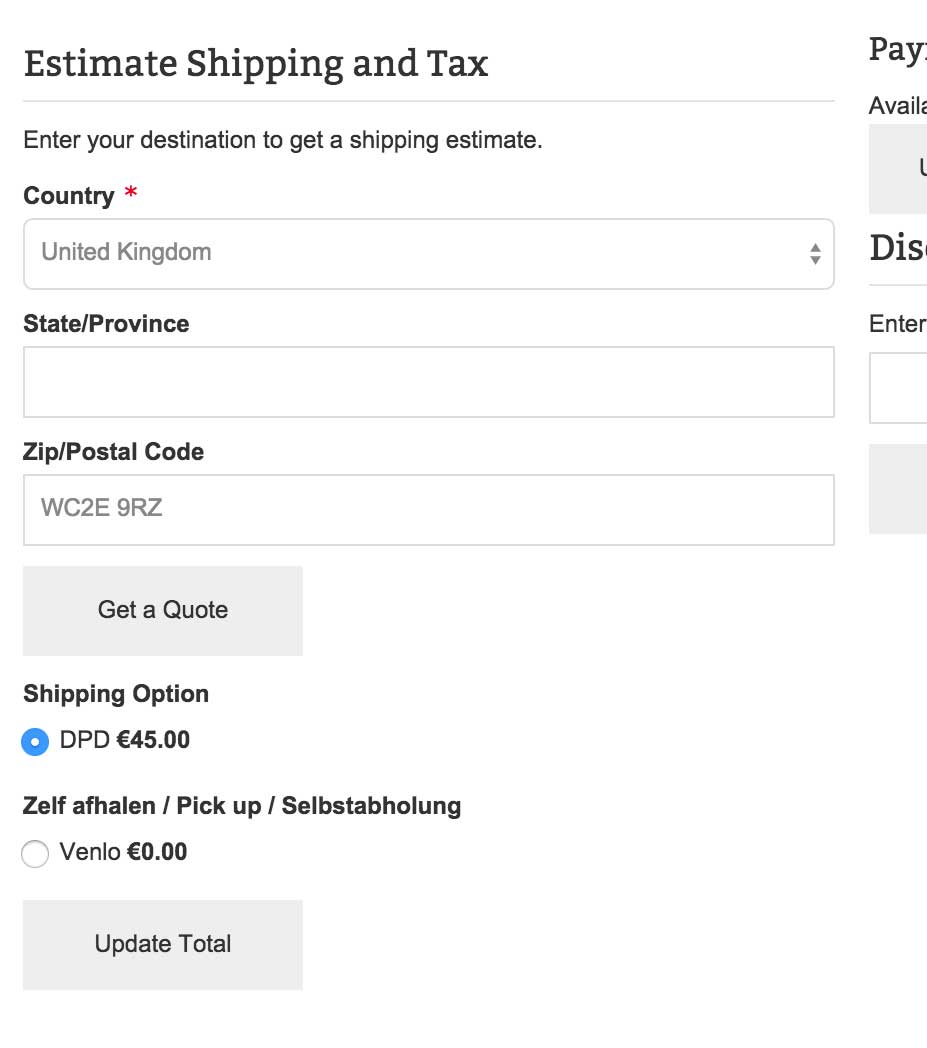The width and height of the screenshot is (927, 1048).
Task: Click the Shipping Option heading
Action: (116, 694)
